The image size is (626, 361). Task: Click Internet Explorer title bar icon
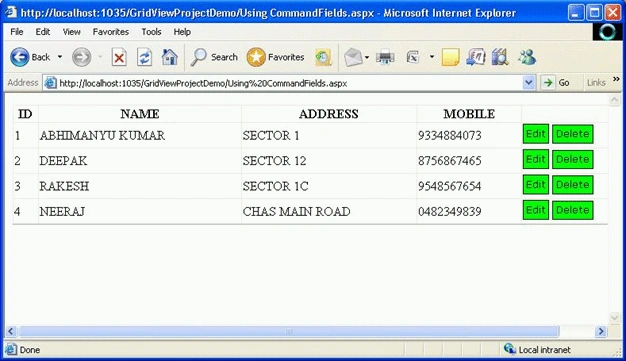[11, 12]
